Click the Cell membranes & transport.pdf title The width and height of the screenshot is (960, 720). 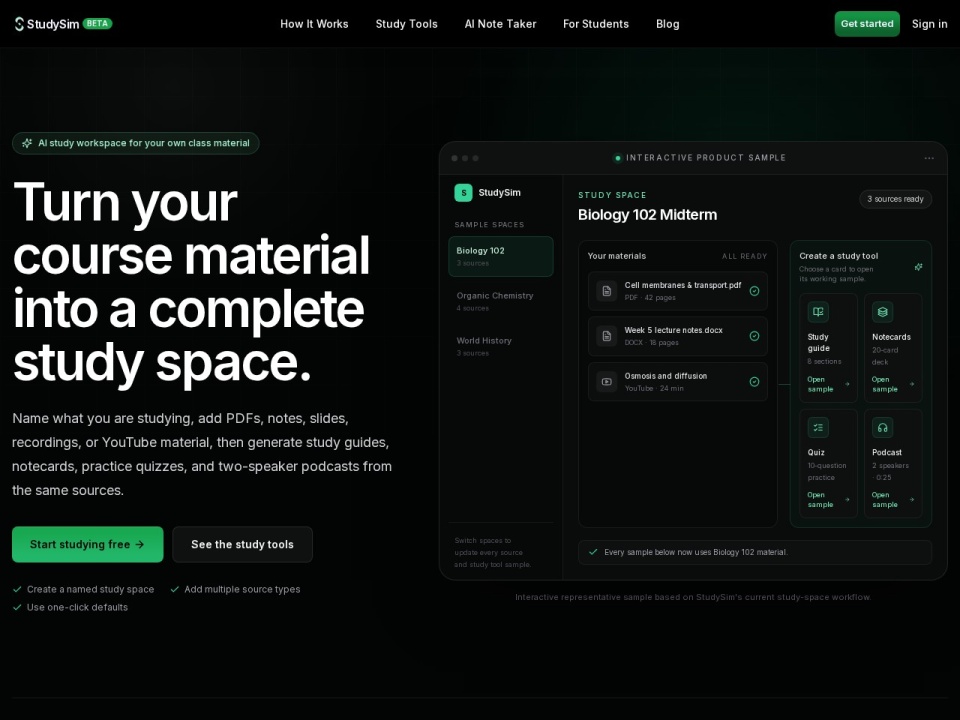(x=683, y=285)
